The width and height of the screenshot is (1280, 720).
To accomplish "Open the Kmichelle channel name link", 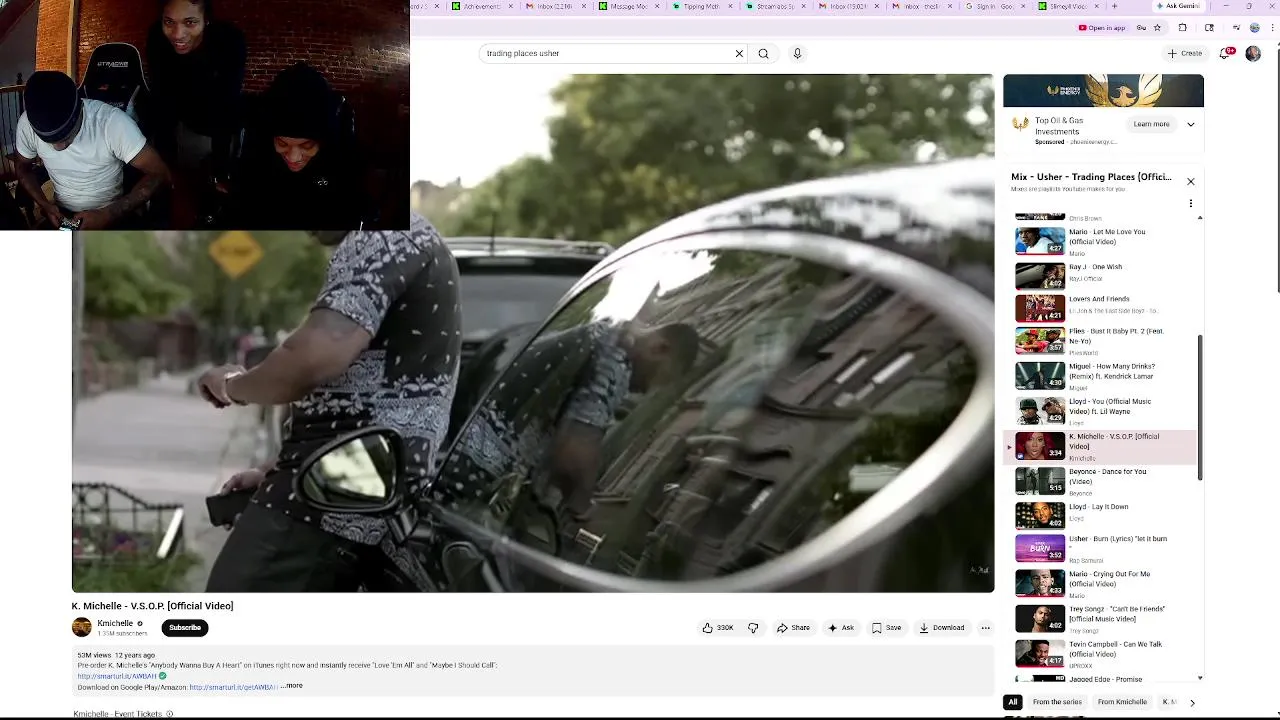I will [115, 623].
